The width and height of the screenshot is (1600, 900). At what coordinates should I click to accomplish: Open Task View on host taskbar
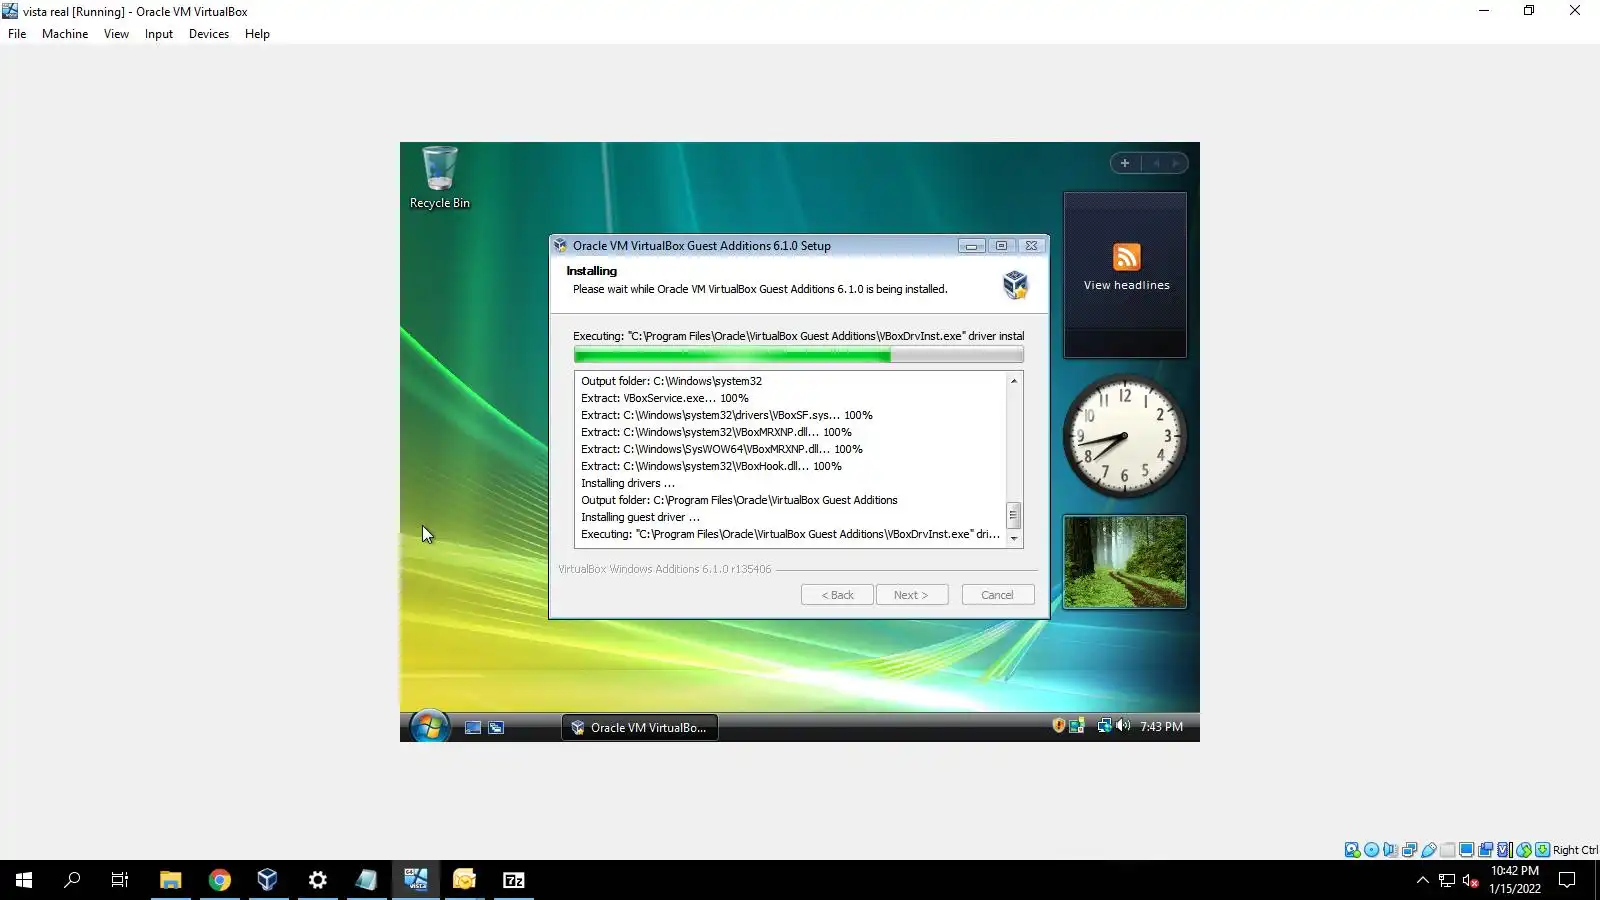120,880
